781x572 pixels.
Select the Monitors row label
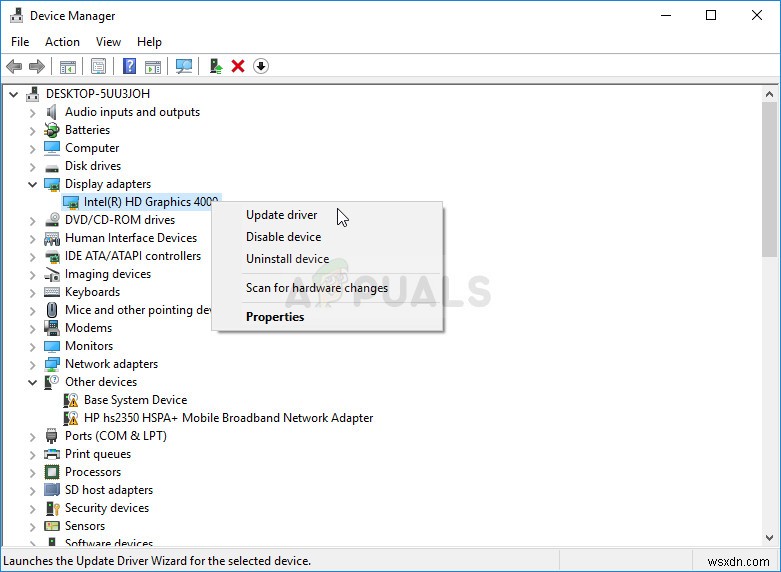click(x=89, y=346)
